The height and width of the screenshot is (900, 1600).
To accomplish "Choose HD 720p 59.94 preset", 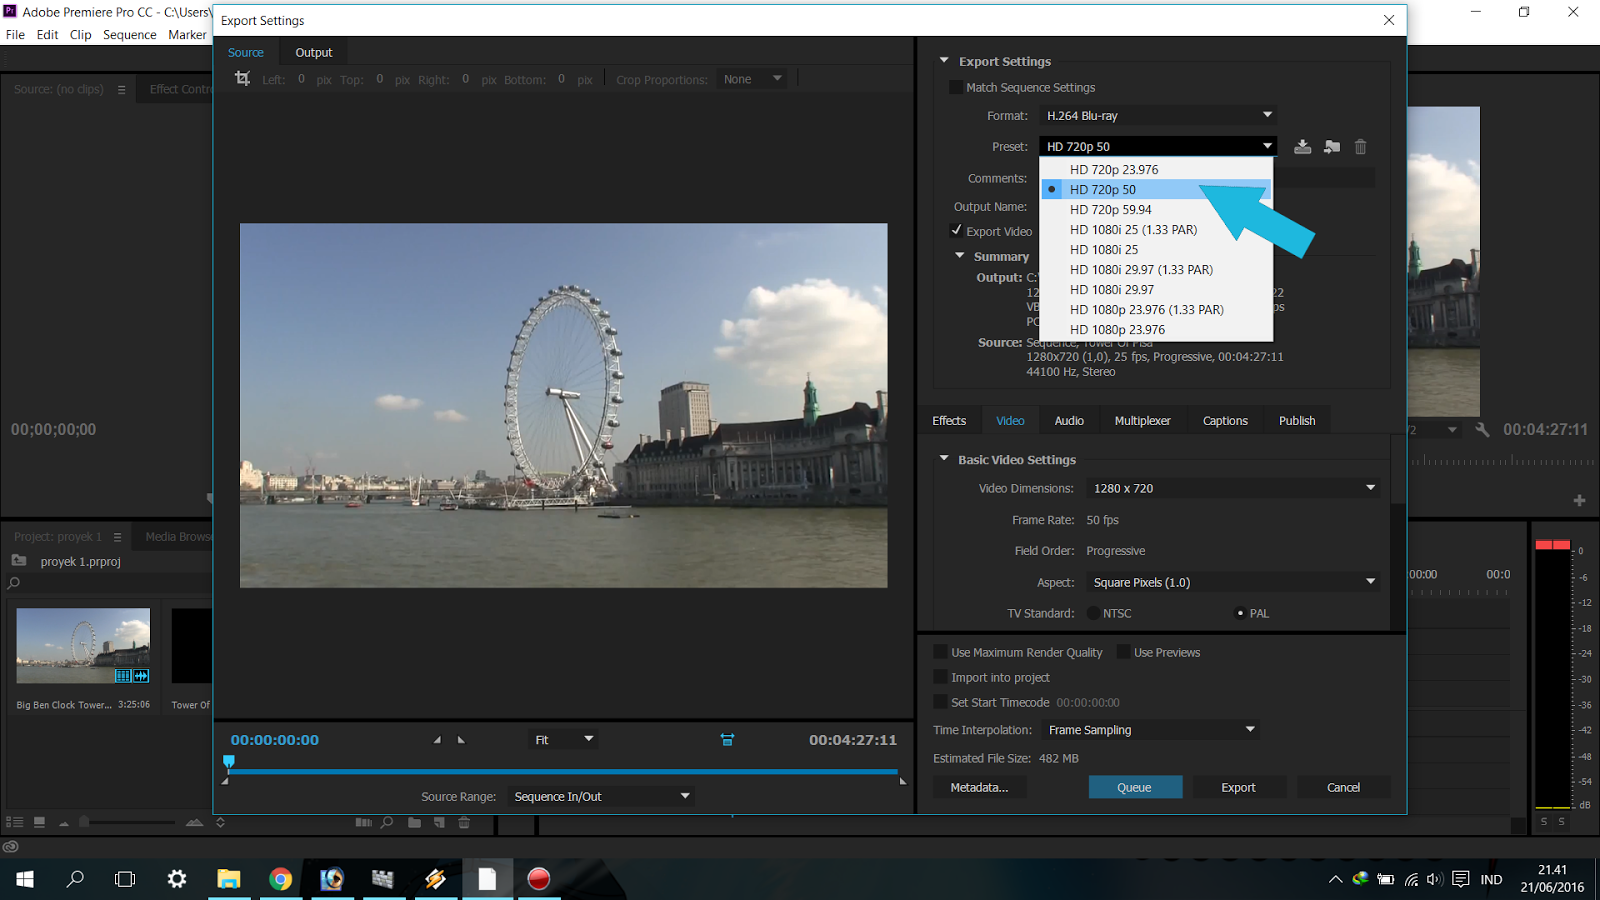I will [1156, 210].
